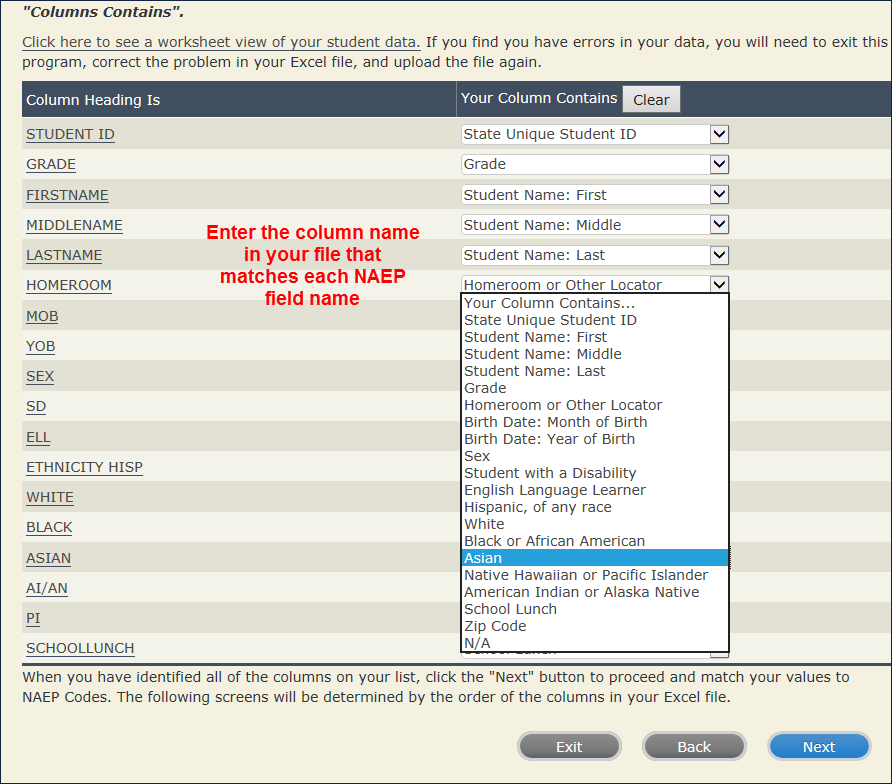Choose 'Native Hawaiian or Pacific Islander' option
The image size is (892, 784).
[595, 575]
